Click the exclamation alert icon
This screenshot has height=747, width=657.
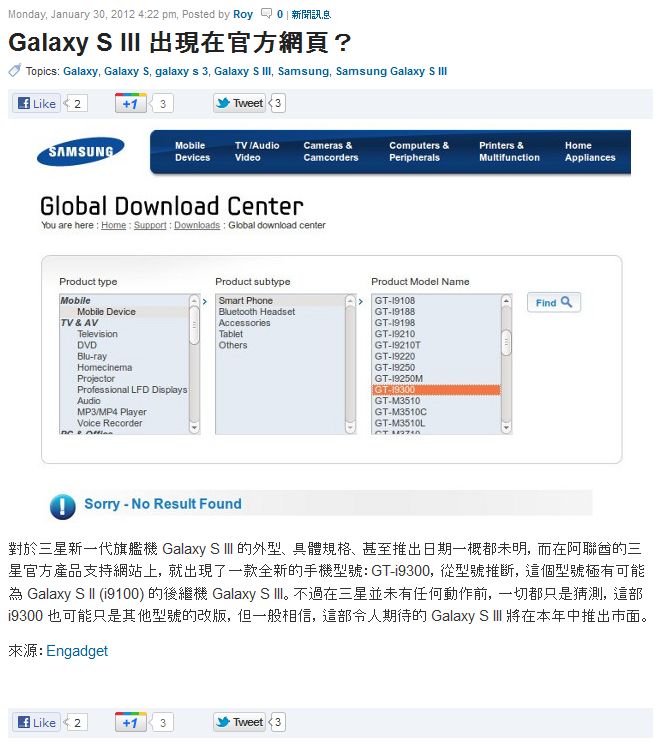click(62, 506)
